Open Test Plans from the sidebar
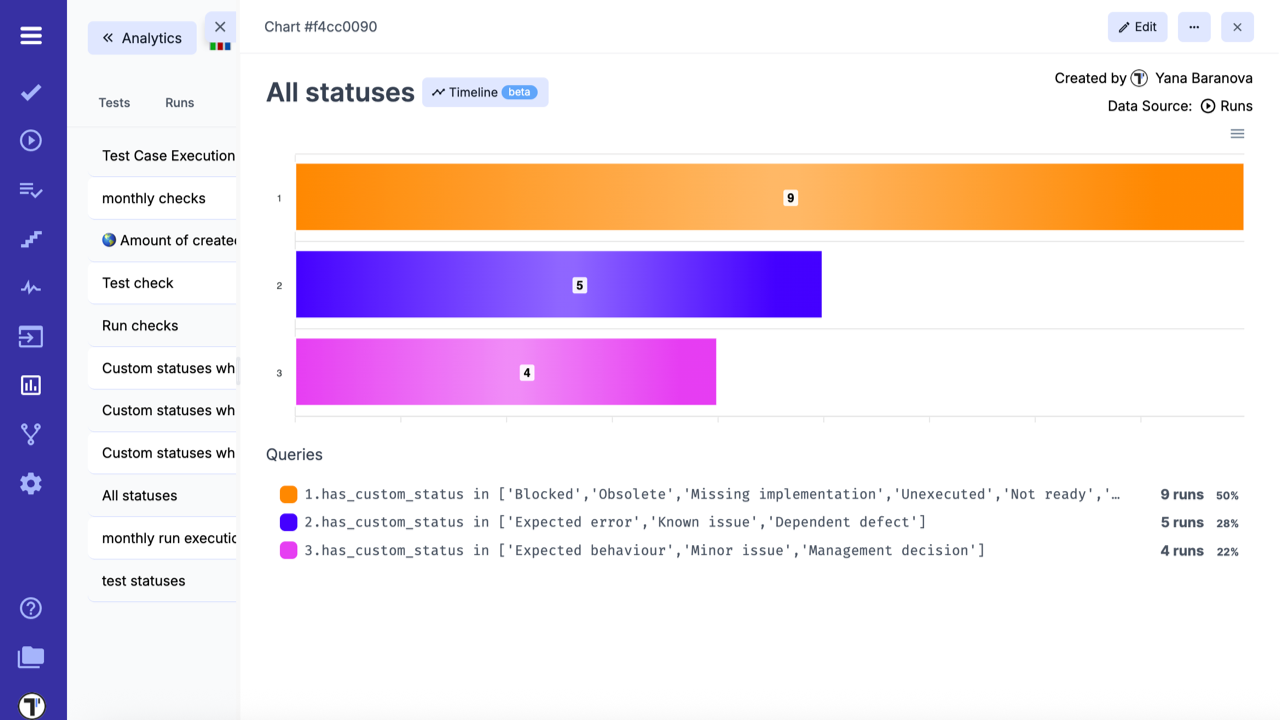The height and width of the screenshot is (720, 1280). (31, 188)
